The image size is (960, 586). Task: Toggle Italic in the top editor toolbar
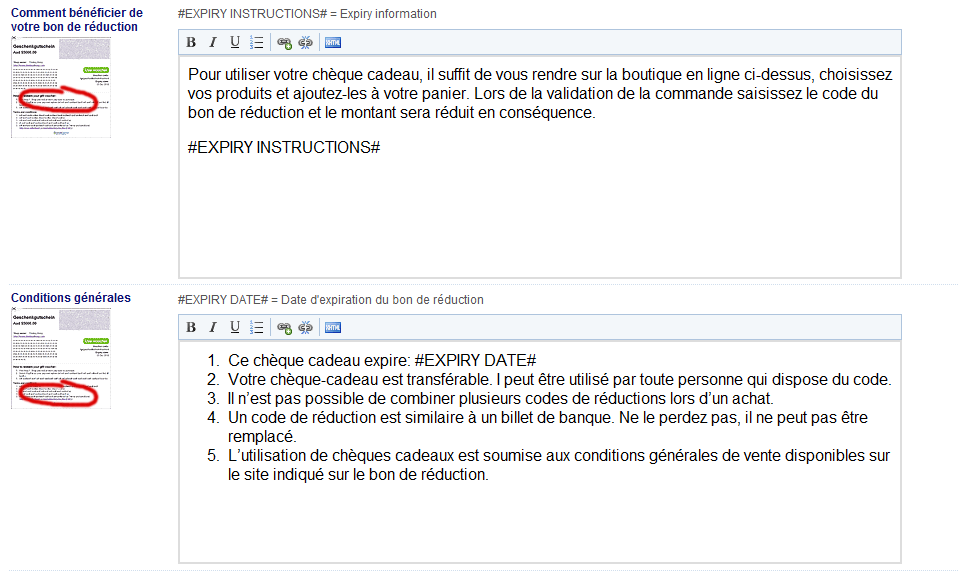(x=212, y=42)
